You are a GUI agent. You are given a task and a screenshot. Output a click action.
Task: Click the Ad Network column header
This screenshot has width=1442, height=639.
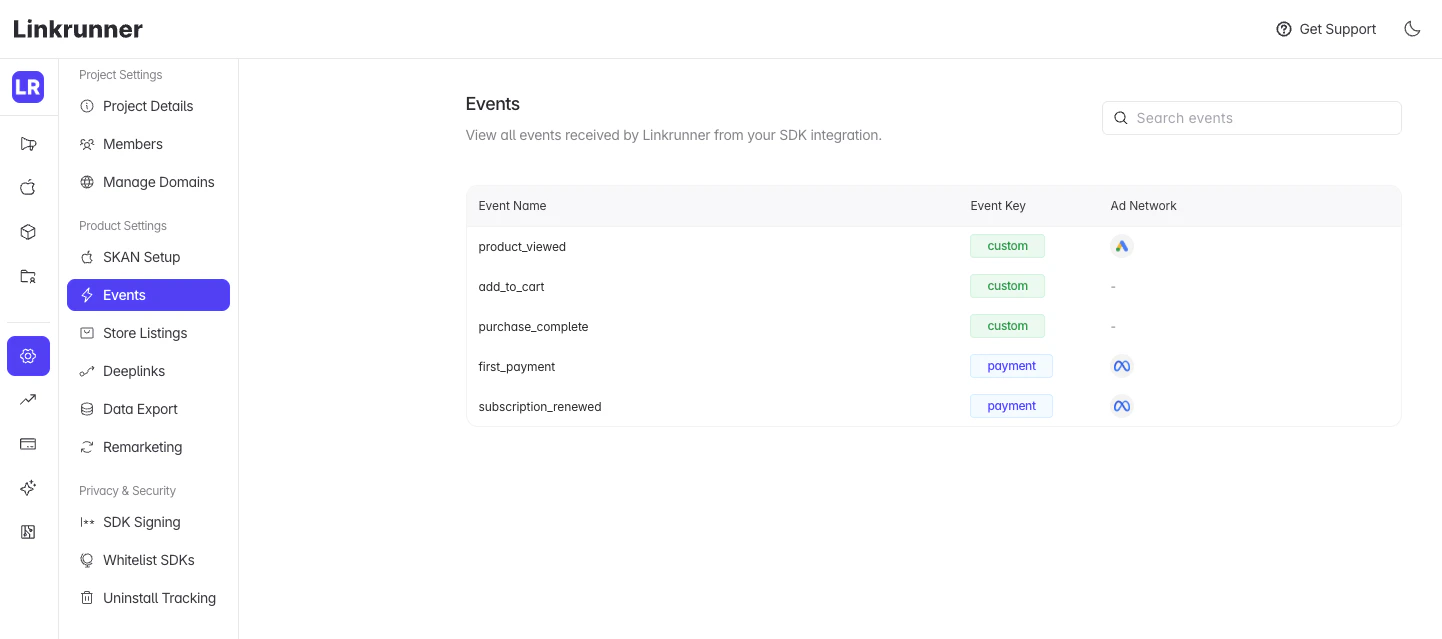[x=1143, y=206]
